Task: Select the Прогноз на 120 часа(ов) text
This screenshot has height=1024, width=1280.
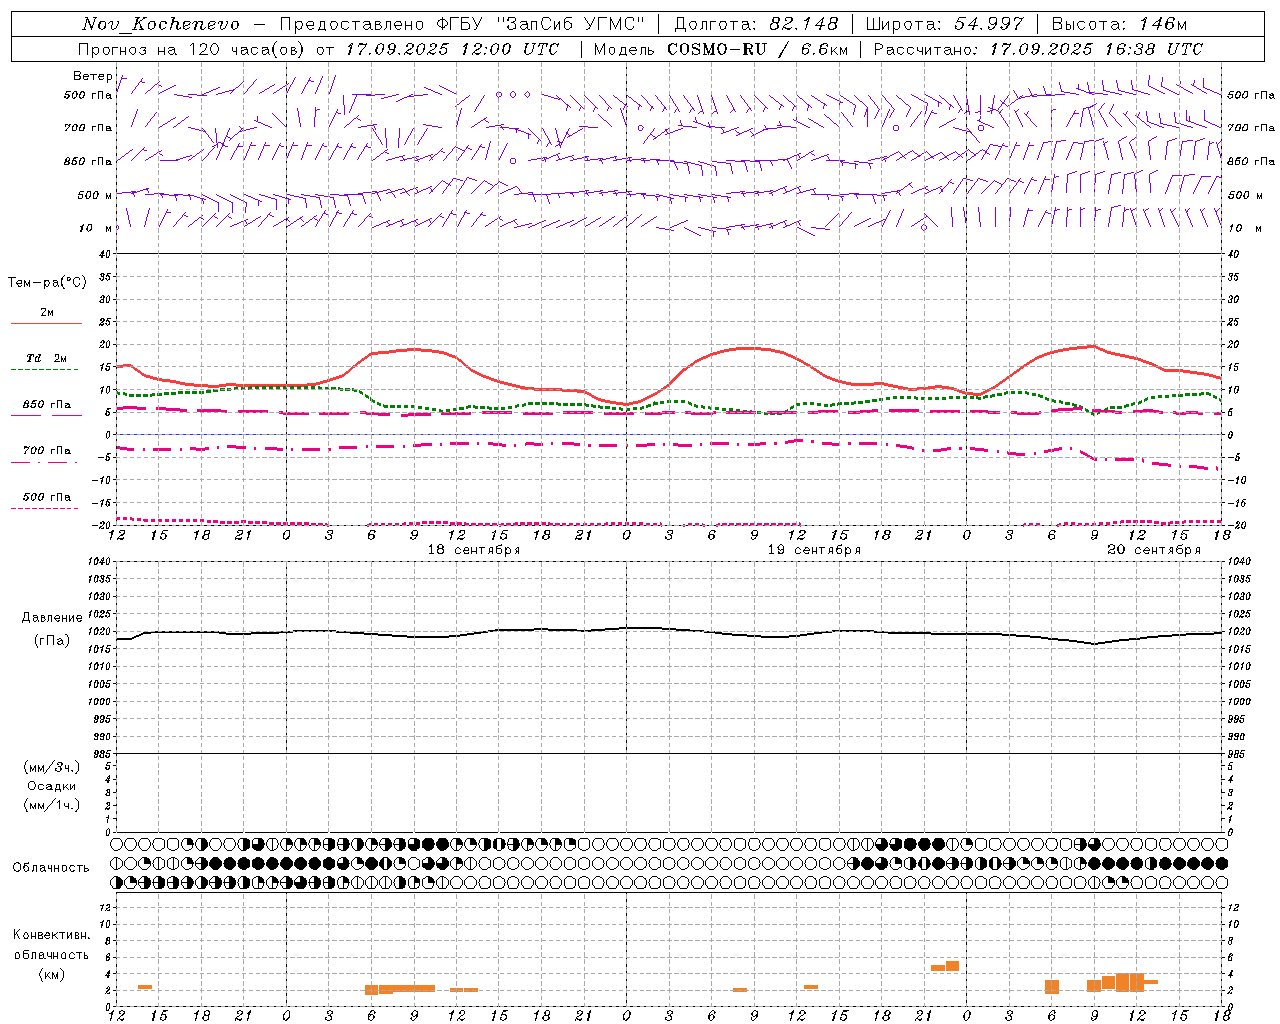Action: 192,49
